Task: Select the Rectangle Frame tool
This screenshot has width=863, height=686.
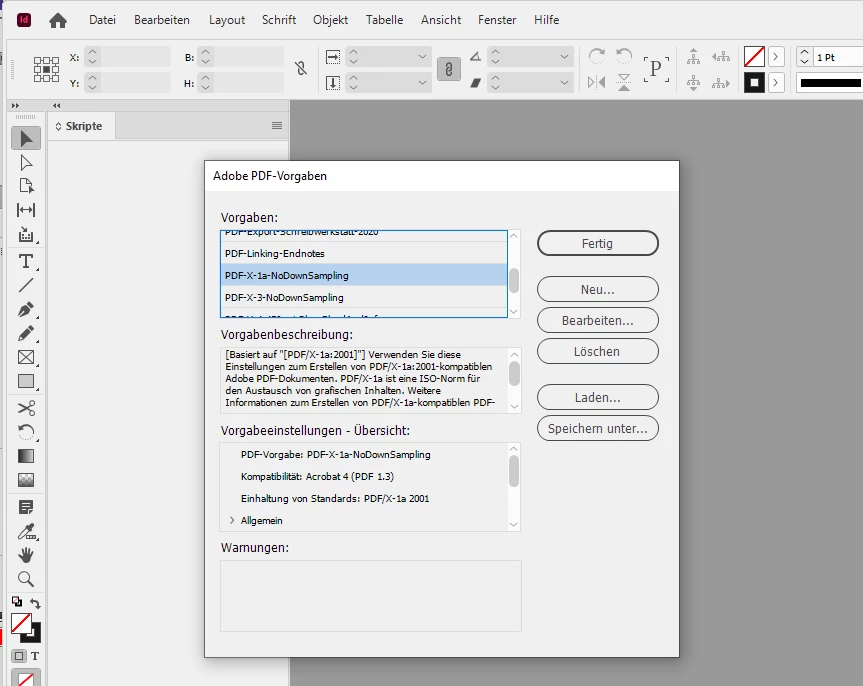Action: click(x=26, y=357)
